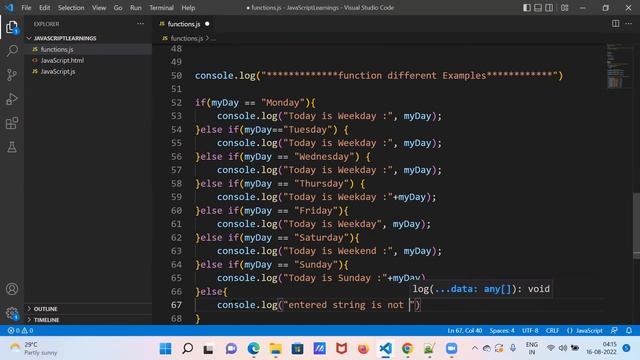The width and height of the screenshot is (640, 360).
Task: Open Customize Layout icon
Action: click(564, 8)
